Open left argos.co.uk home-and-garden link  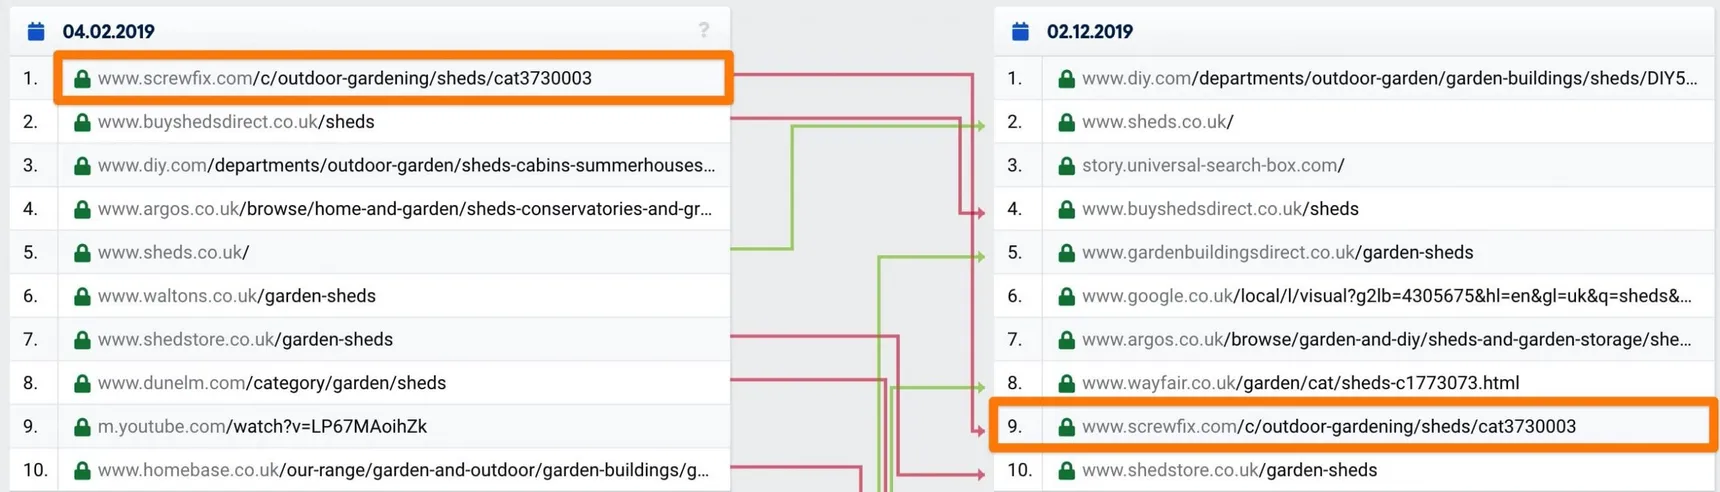point(405,209)
